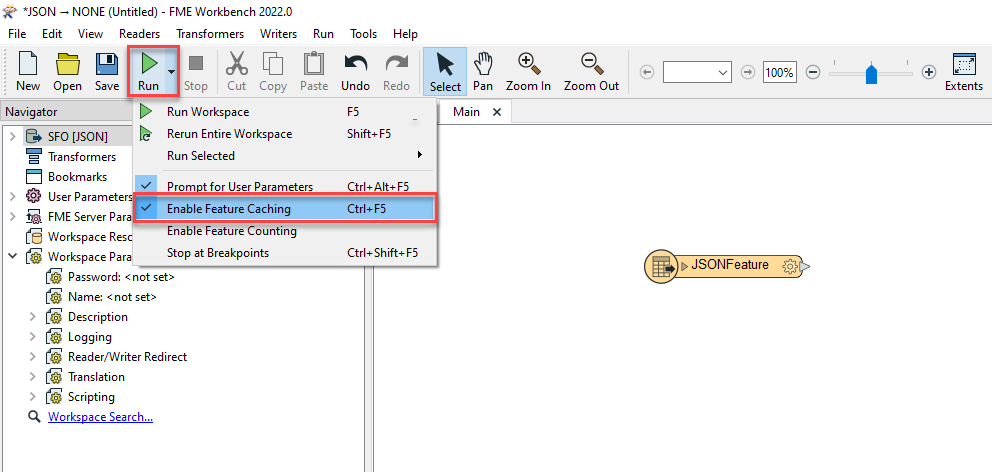Disable the Enable Feature Caching option

click(x=229, y=209)
